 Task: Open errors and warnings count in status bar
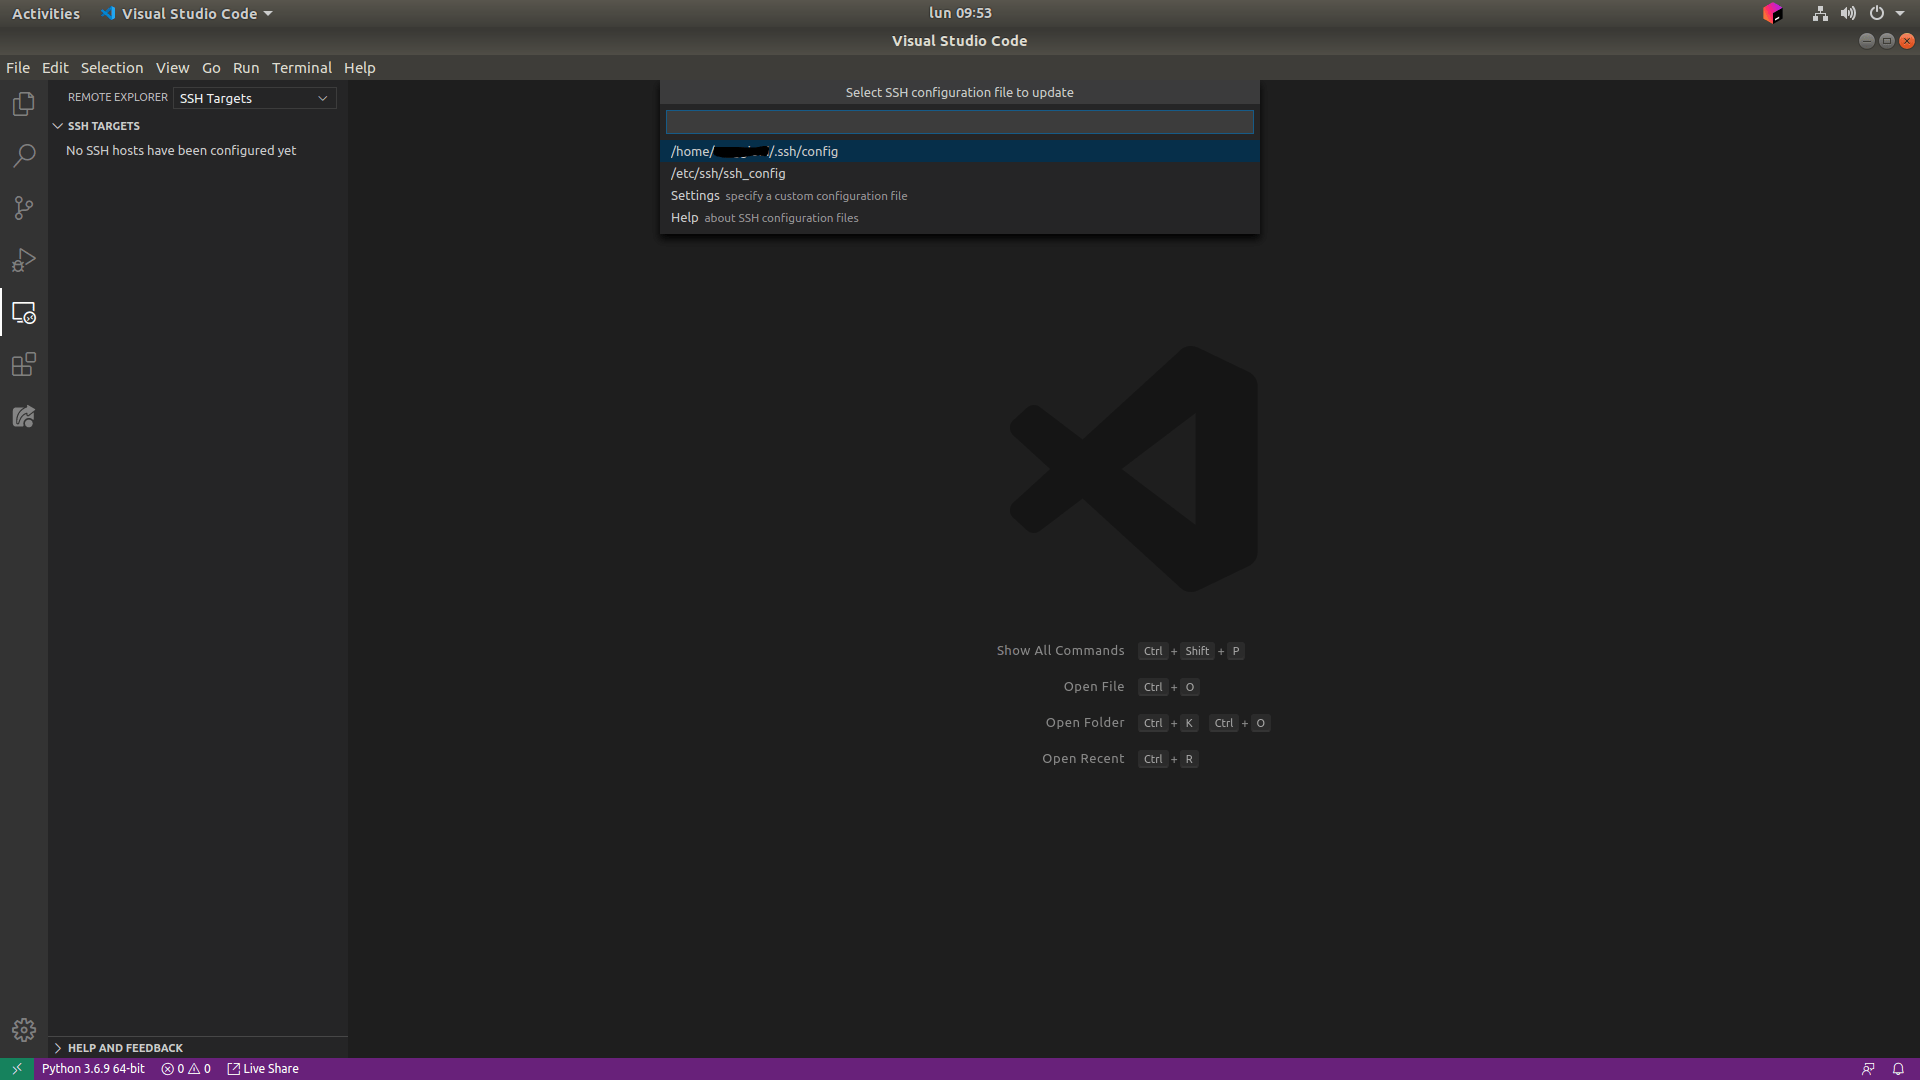coord(186,1069)
